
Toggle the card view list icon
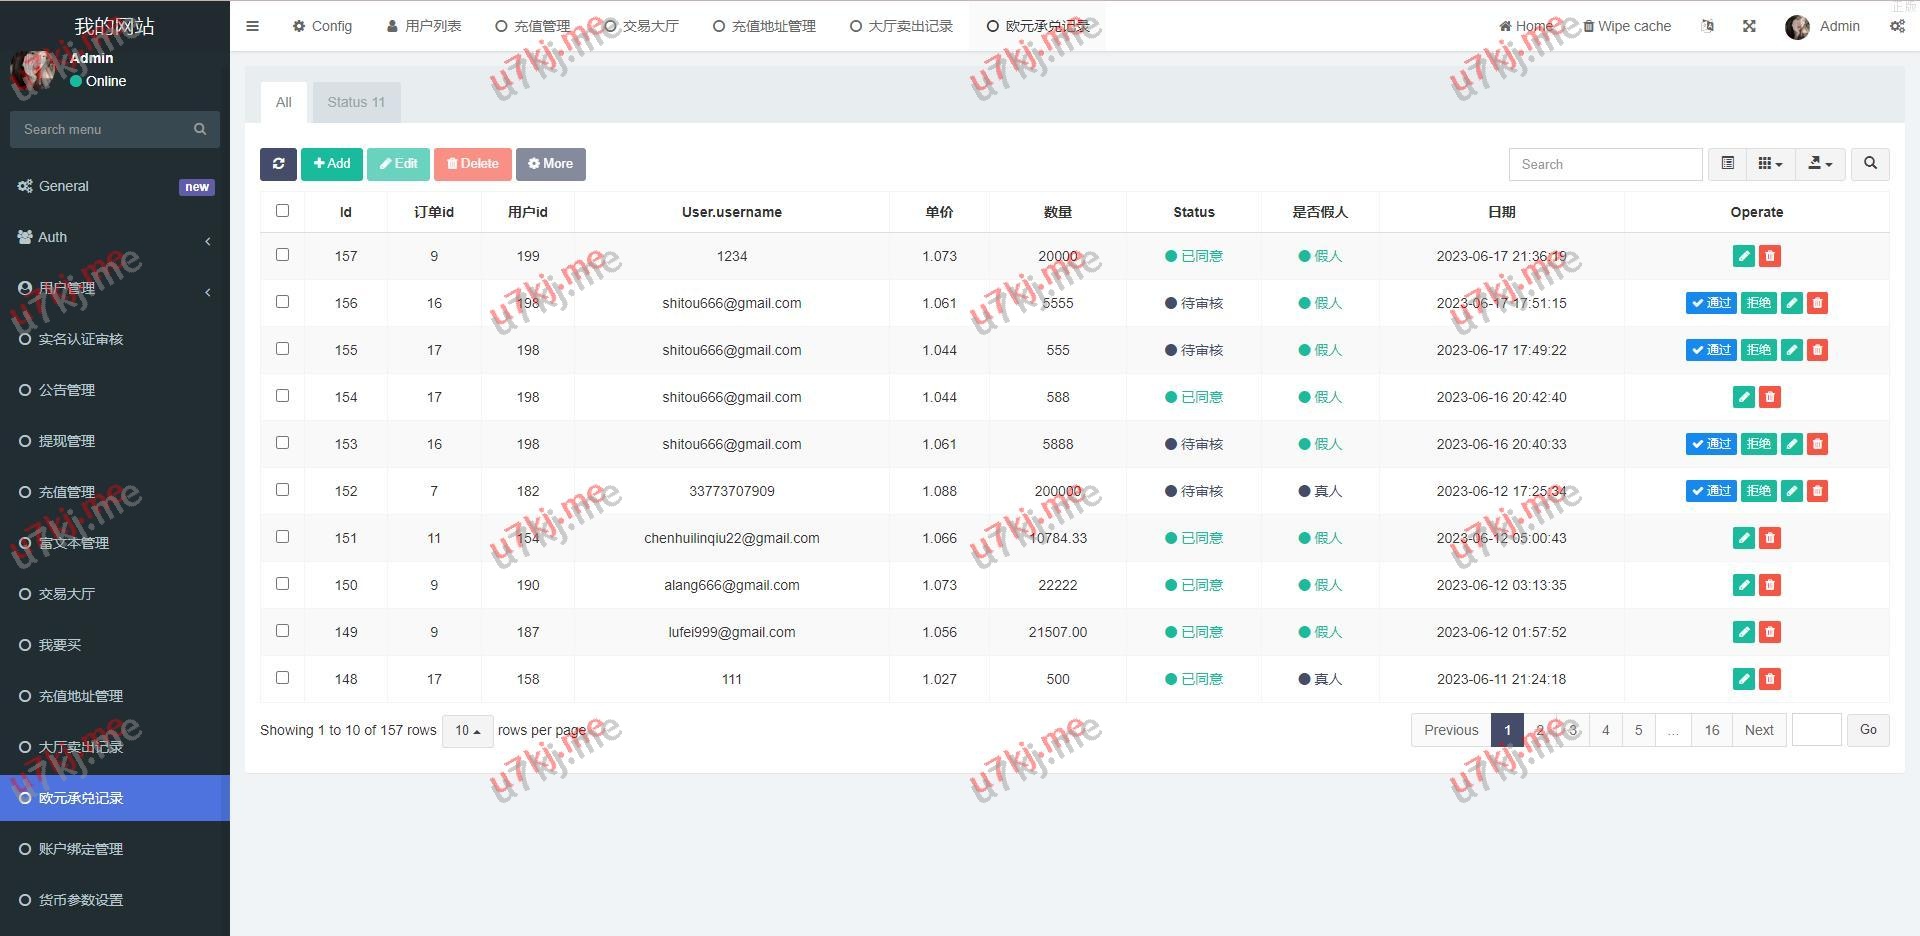[x=1727, y=164]
